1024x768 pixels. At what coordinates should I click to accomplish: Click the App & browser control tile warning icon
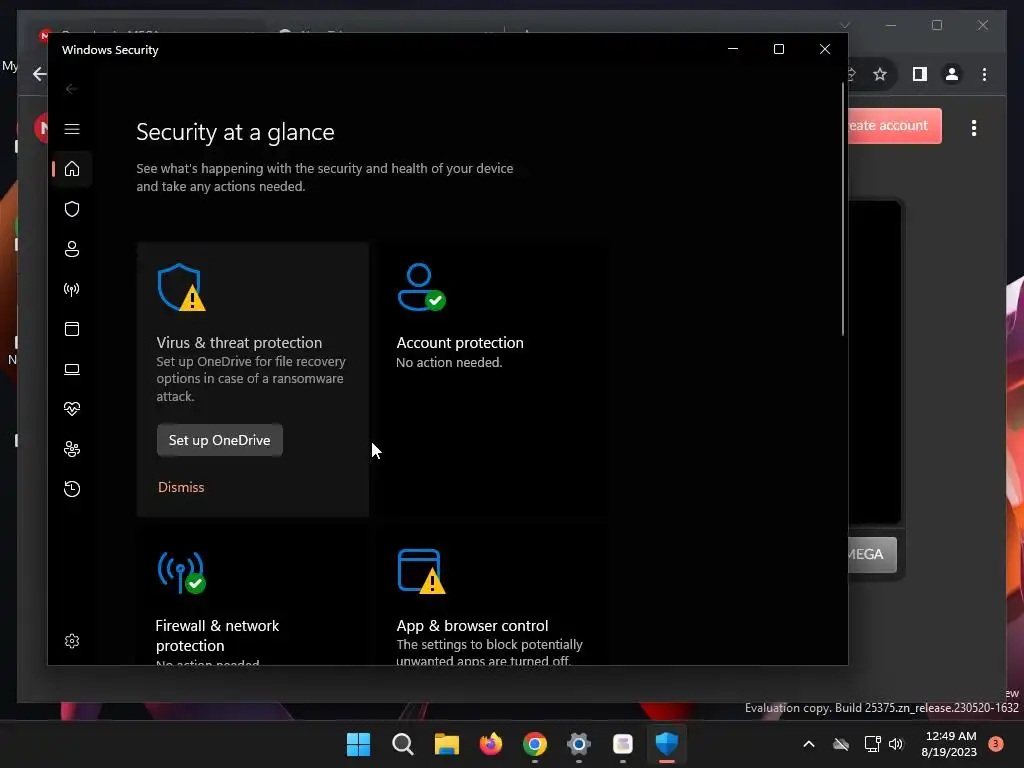tap(421, 571)
